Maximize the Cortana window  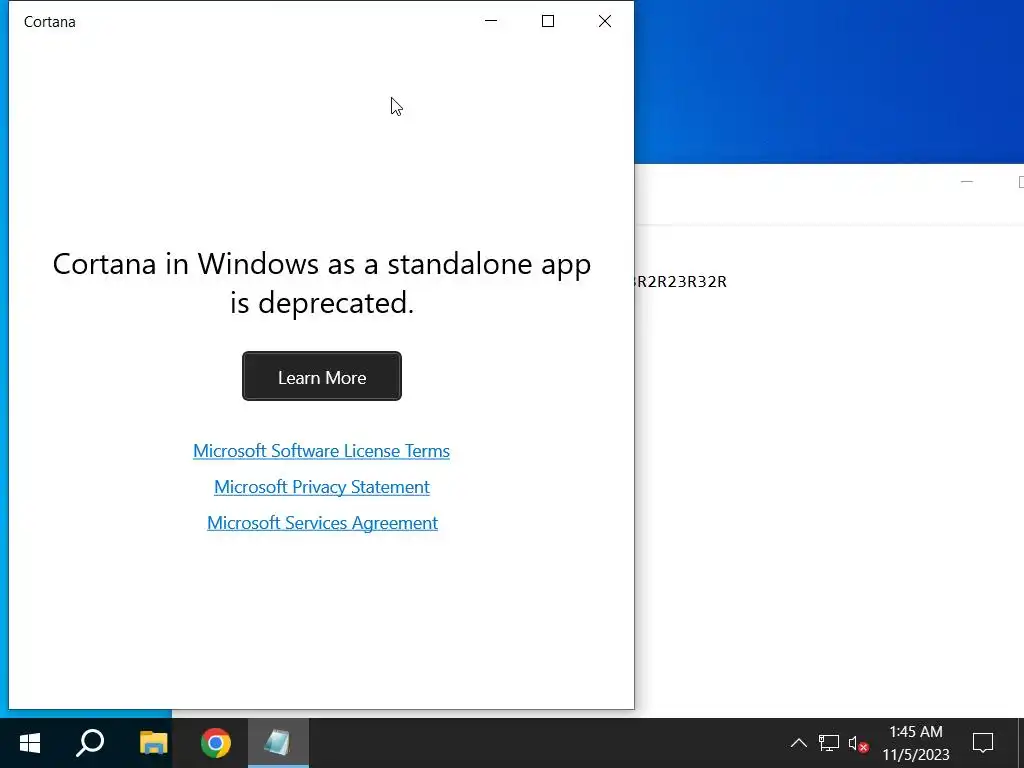[548, 21]
